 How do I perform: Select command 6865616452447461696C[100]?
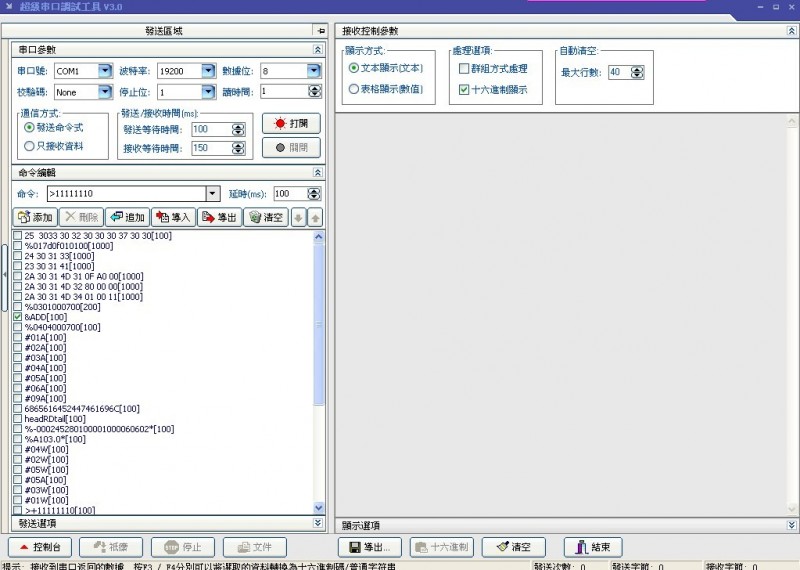(x=82, y=409)
